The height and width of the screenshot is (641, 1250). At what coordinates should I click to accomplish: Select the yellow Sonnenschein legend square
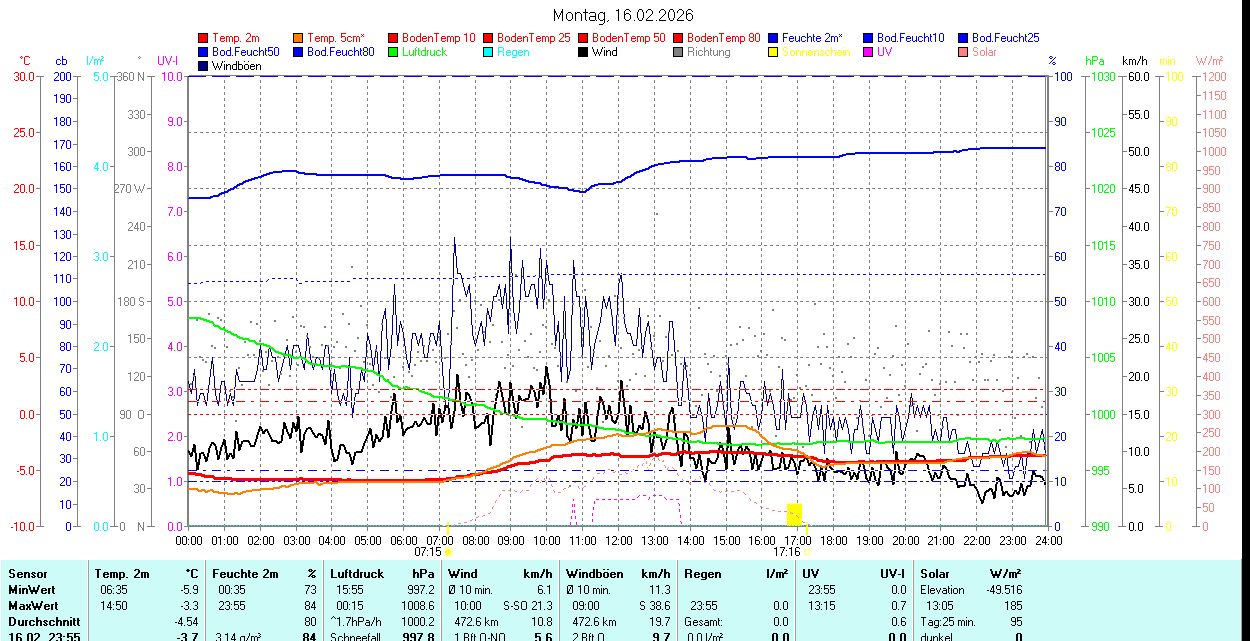pyautogui.click(x=774, y=52)
